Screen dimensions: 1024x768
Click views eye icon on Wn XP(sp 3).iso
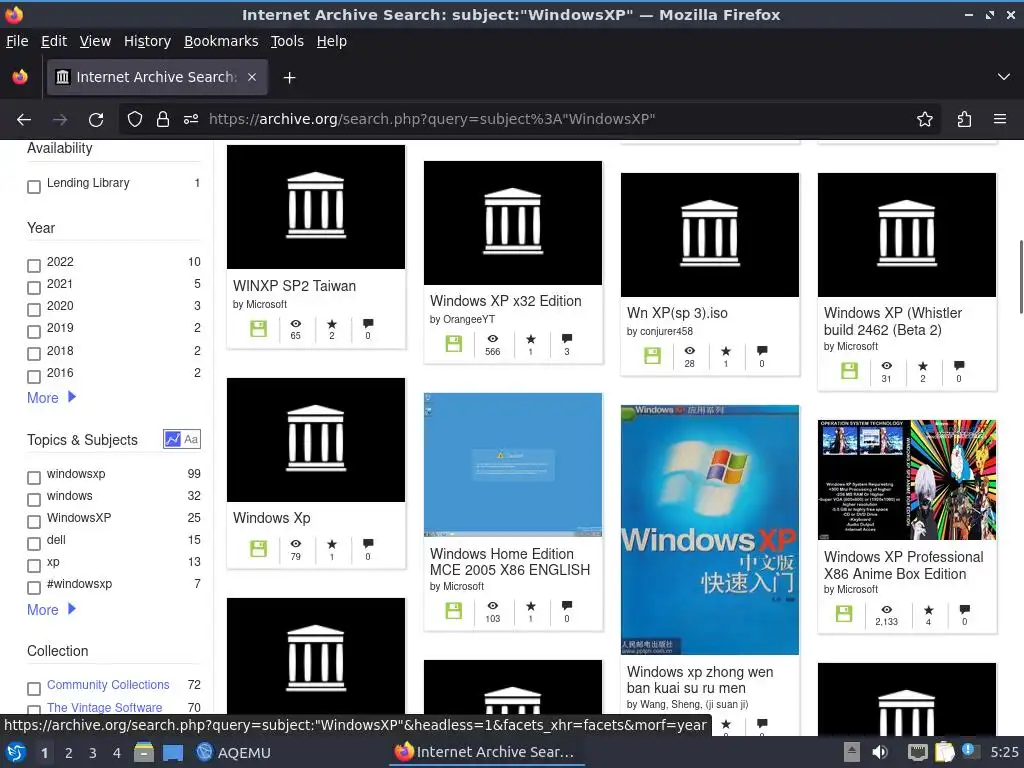[690, 351]
